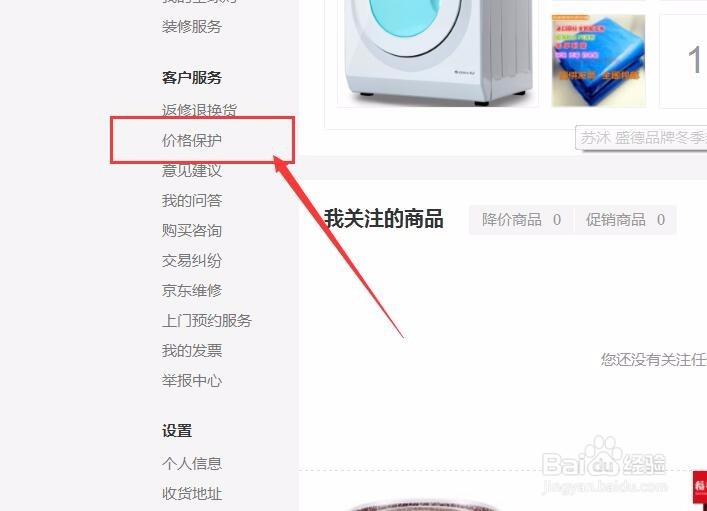Click the partially visible product tile with number 1
The image size is (707, 511).
(684, 61)
